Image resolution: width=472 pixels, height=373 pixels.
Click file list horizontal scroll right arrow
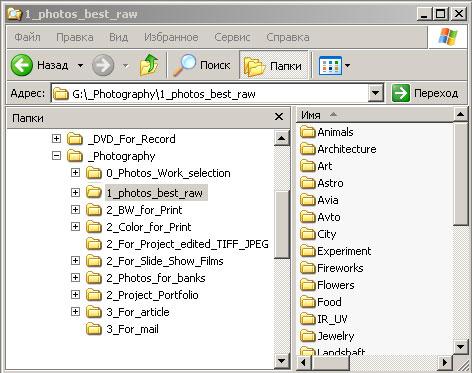click(445, 362)
